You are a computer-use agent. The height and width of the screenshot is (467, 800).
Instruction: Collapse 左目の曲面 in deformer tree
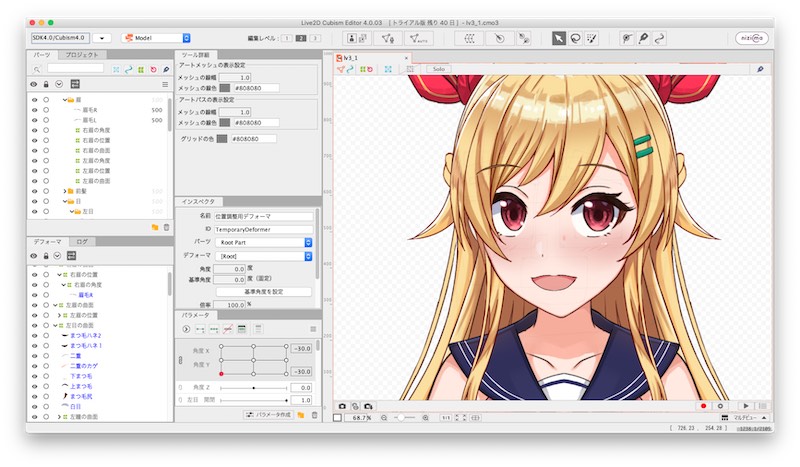coord(55,325)
